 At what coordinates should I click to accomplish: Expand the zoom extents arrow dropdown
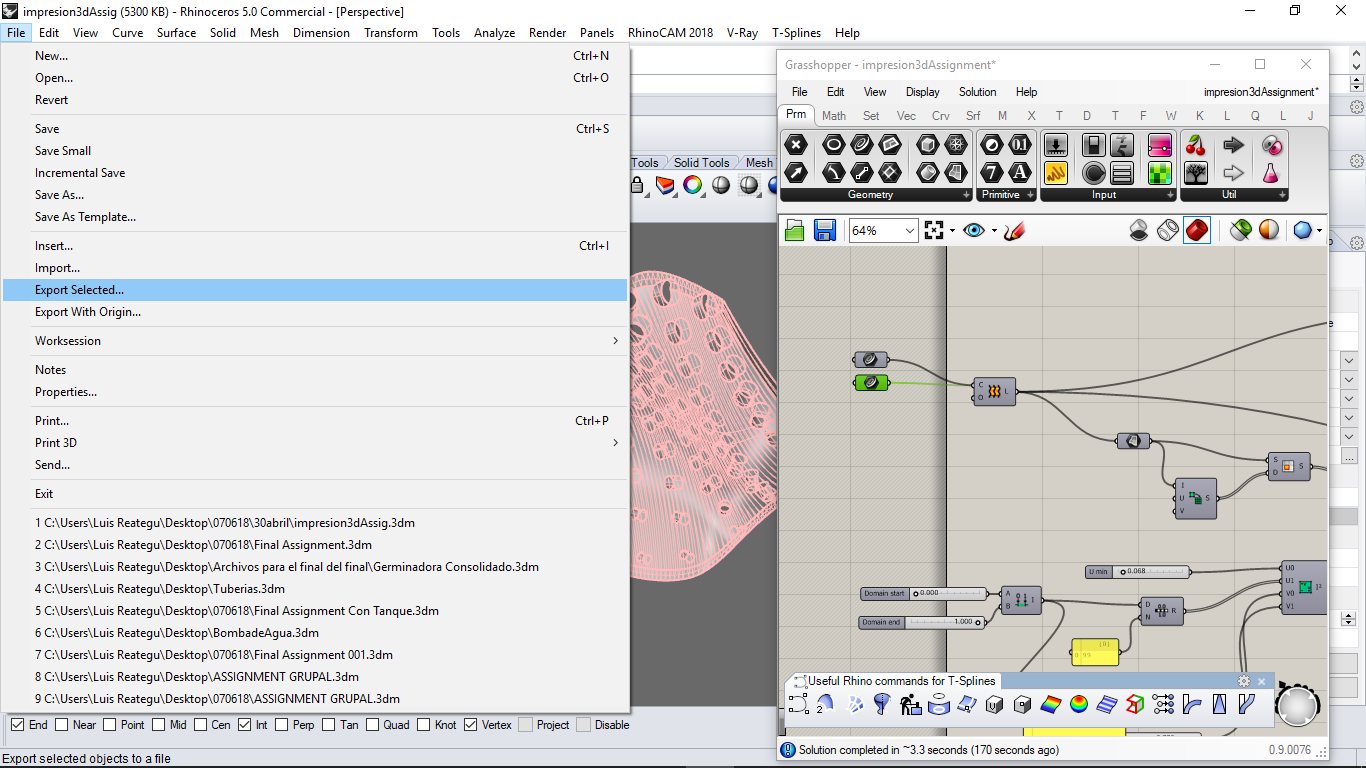click(x=952, y=231)
